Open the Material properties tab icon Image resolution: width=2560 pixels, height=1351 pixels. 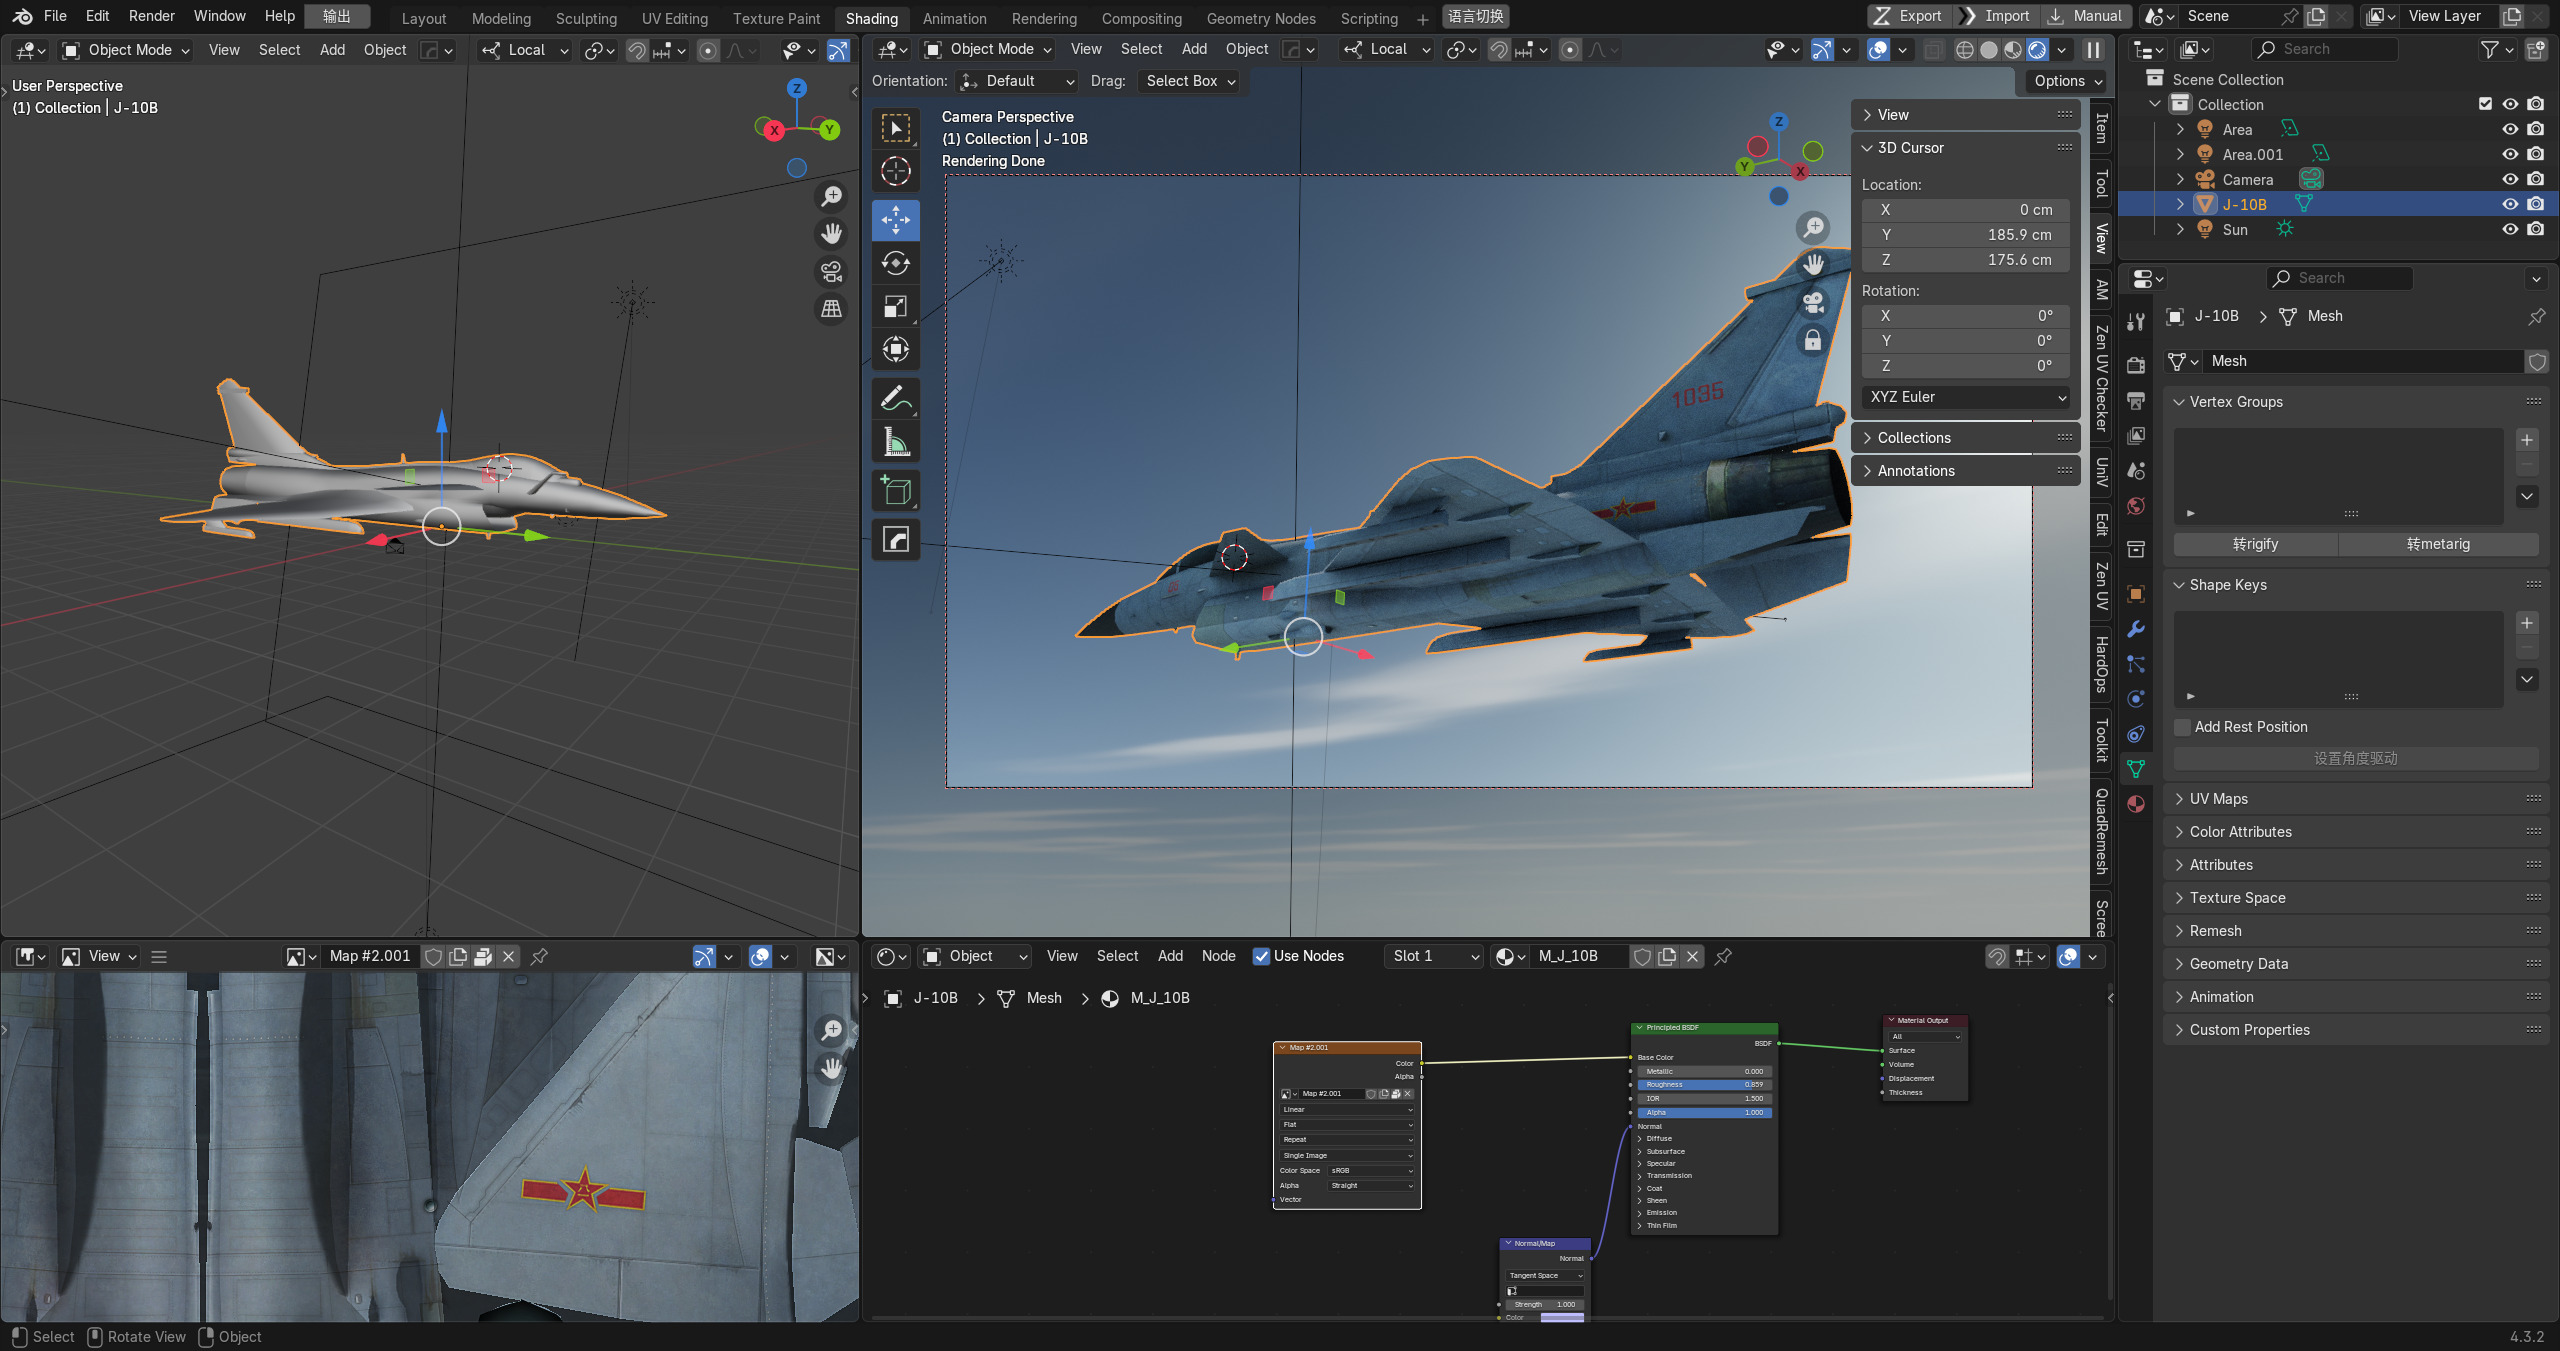tap(2136, 804)
